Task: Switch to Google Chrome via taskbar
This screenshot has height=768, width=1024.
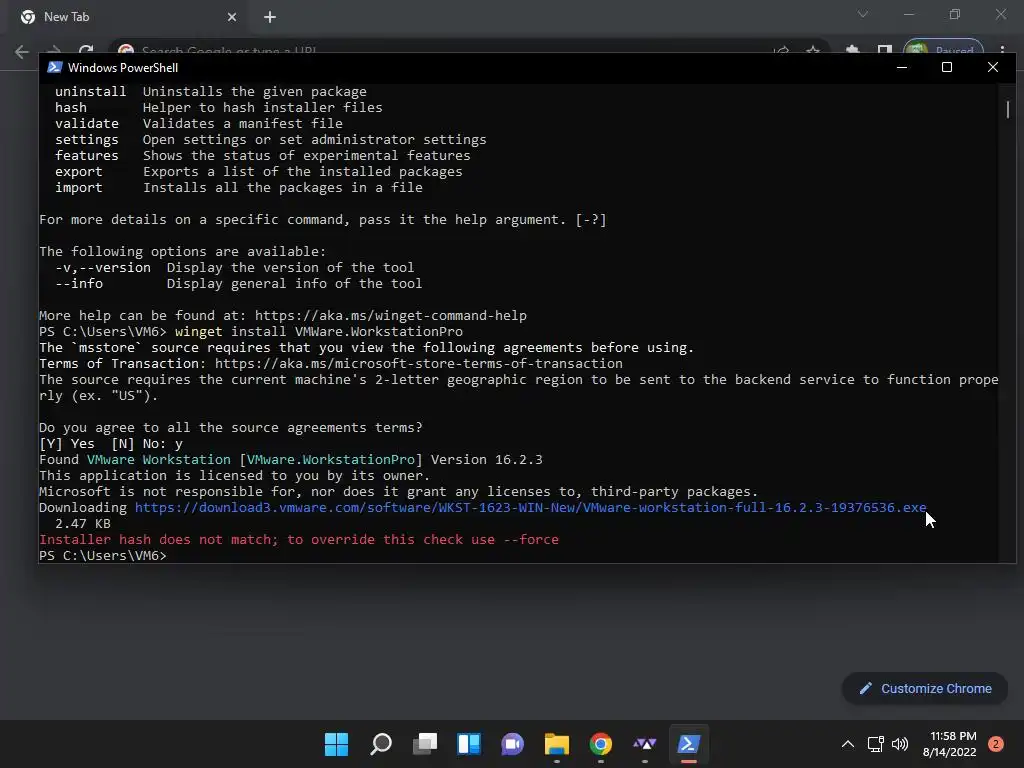Action: [x=601, y=744]
